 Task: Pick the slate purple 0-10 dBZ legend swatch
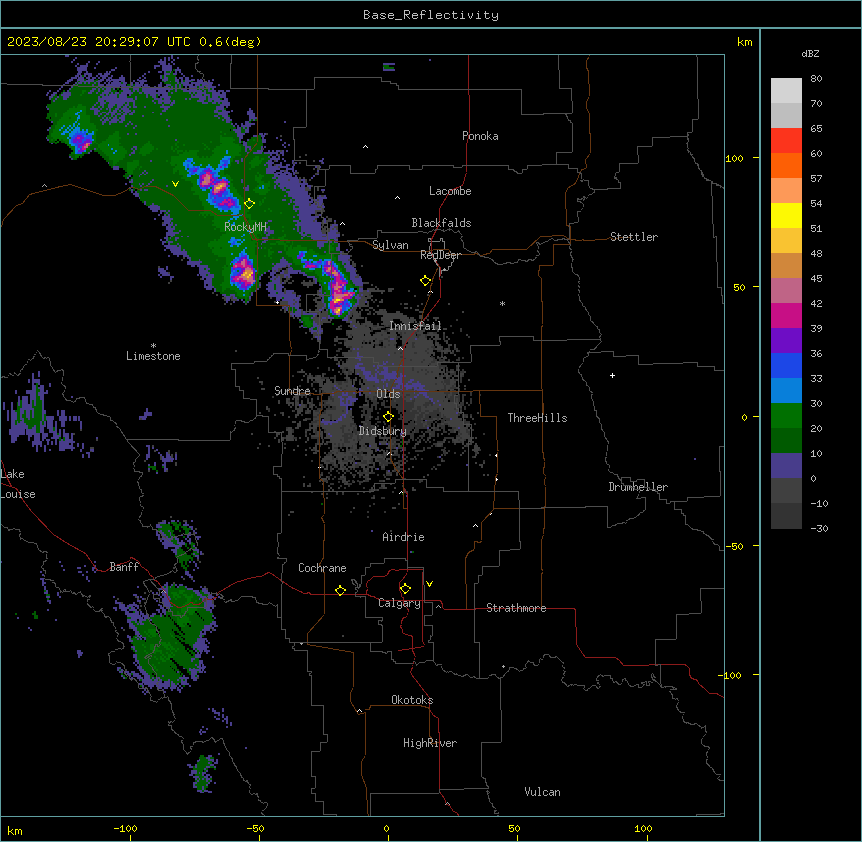point(786,466)
